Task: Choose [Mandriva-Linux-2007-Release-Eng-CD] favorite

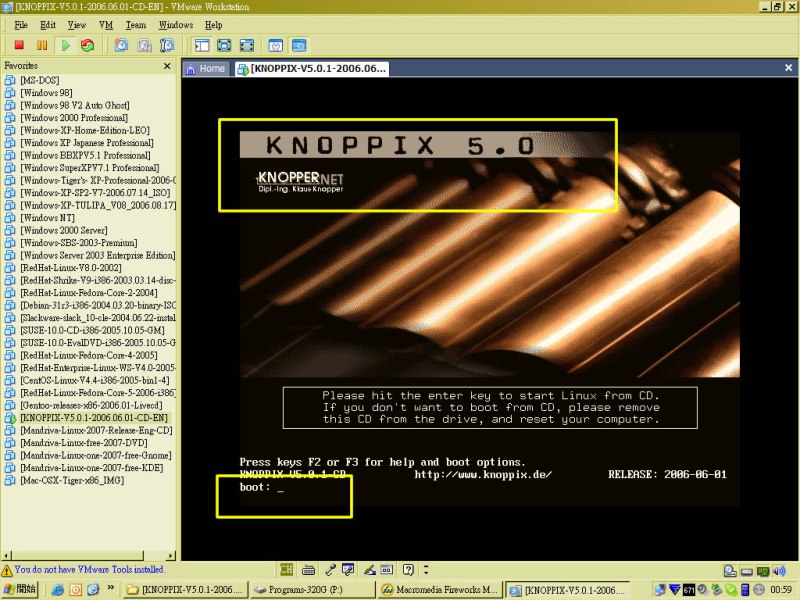Action: tap(96, 430)
